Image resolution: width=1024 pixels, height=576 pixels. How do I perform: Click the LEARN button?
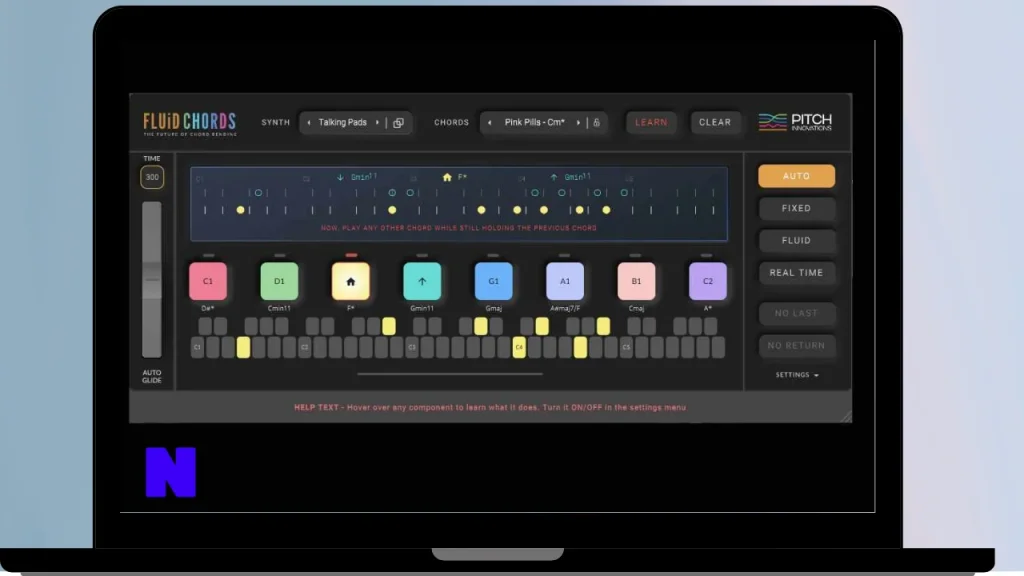click(x=651, y=122)
